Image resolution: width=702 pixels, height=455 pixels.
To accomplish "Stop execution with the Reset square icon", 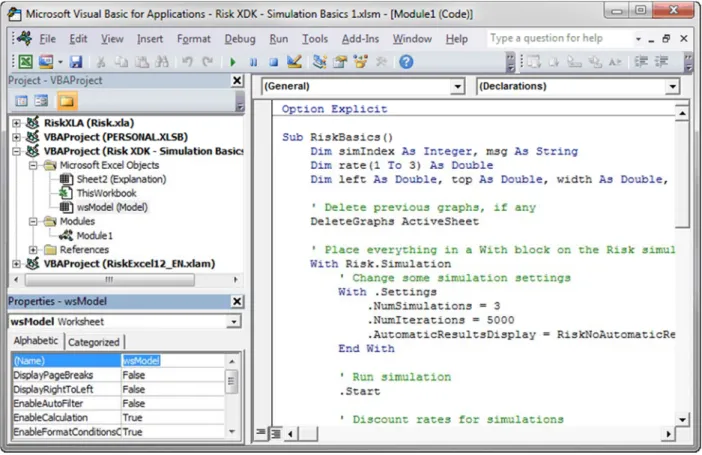I will [x=274, y=62].
